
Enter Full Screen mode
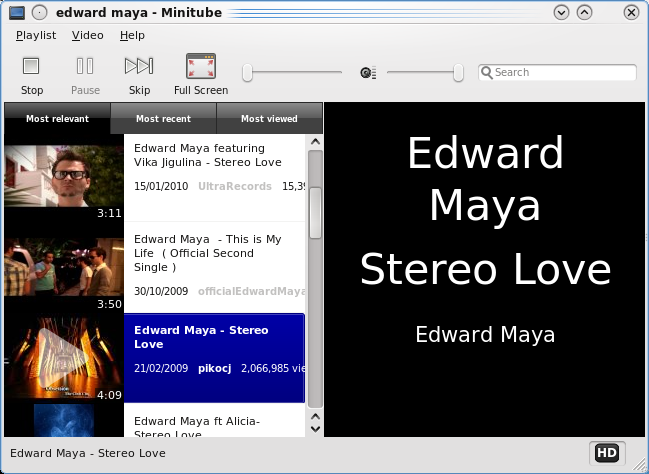click(201, 75)
